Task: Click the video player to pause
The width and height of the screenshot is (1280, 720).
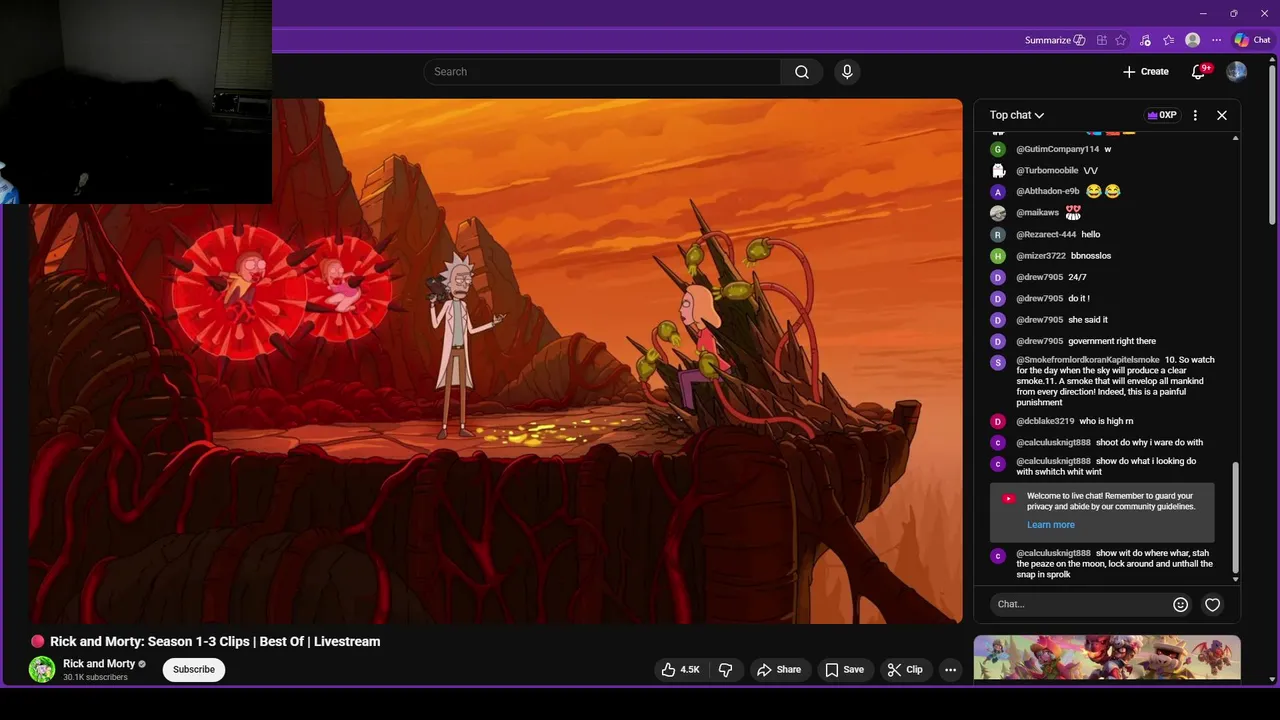Action: [x=496, y=361]
